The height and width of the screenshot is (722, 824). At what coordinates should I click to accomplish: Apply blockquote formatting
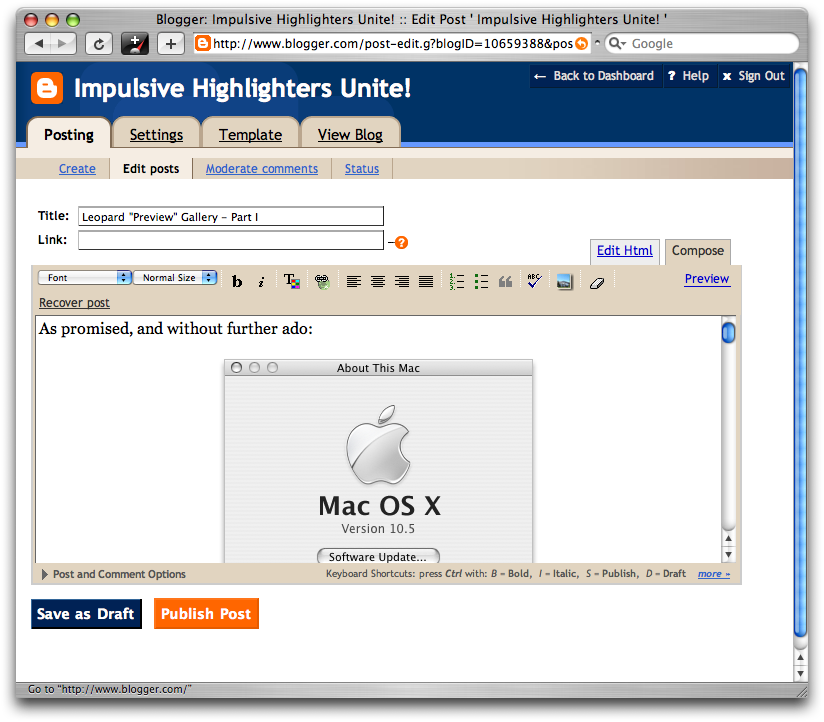pyautogui.click(x=505, y=282)
